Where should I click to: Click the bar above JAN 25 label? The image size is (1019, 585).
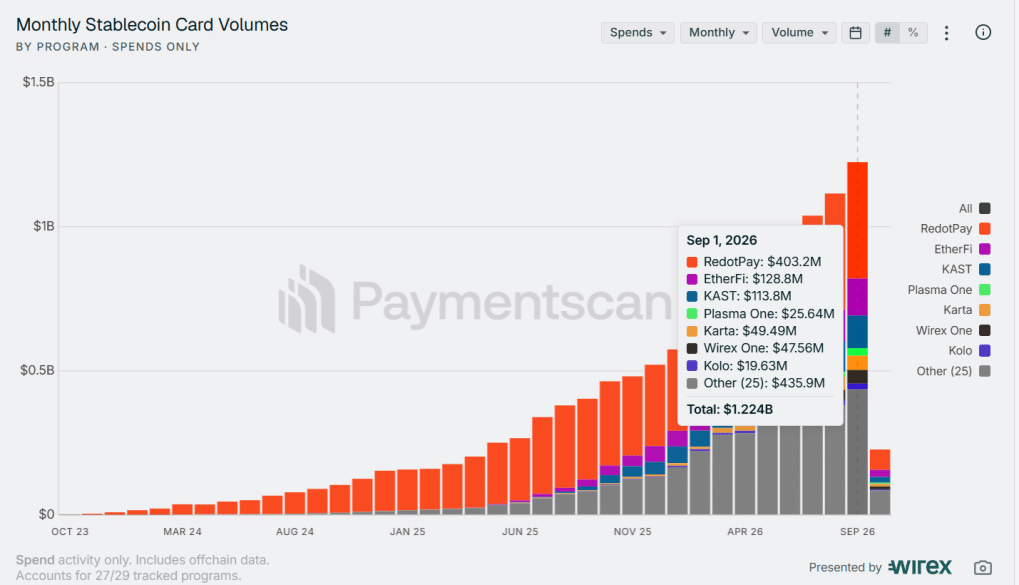(407, 492)
